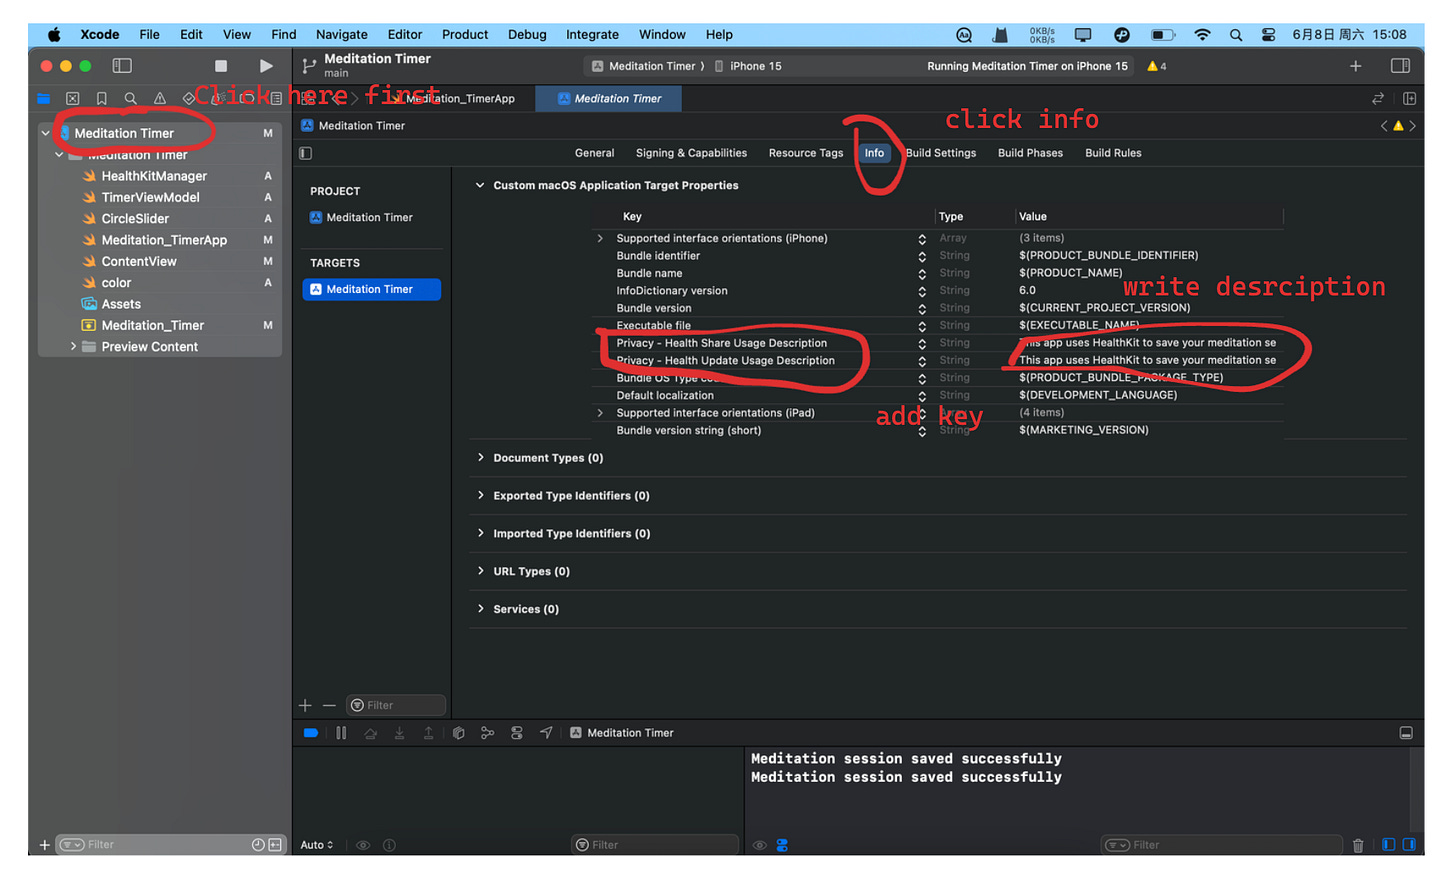Toggle console pane visibility
Image resolution: width=1456 pixels, height=876 pixels.
click(1409, 845)
